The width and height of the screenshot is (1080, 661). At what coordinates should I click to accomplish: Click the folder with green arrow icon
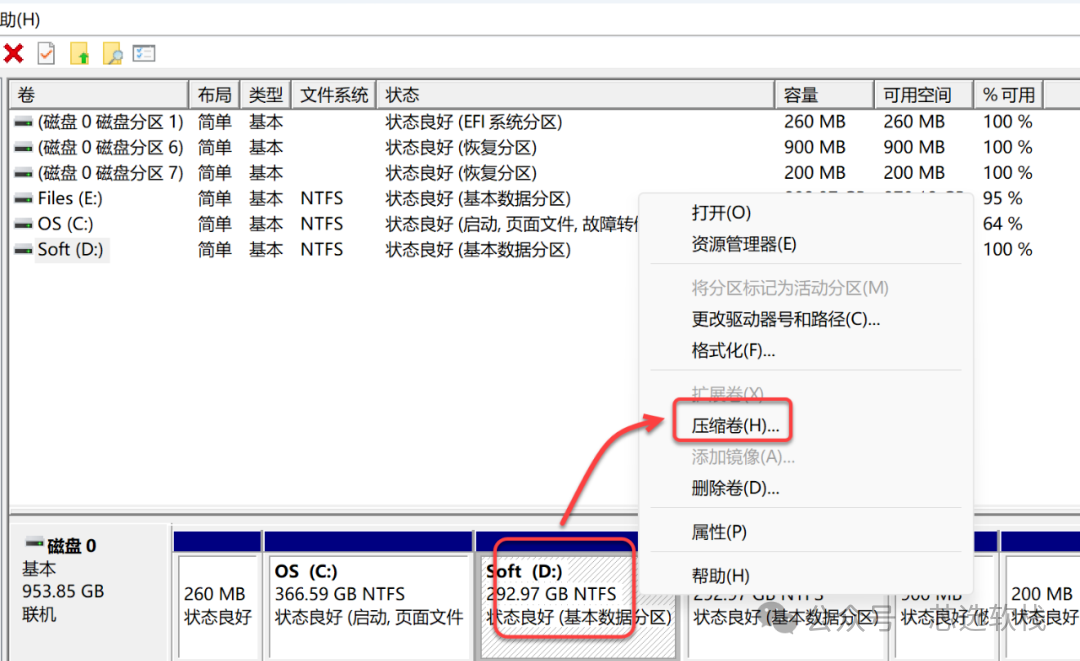click(80, 53)
